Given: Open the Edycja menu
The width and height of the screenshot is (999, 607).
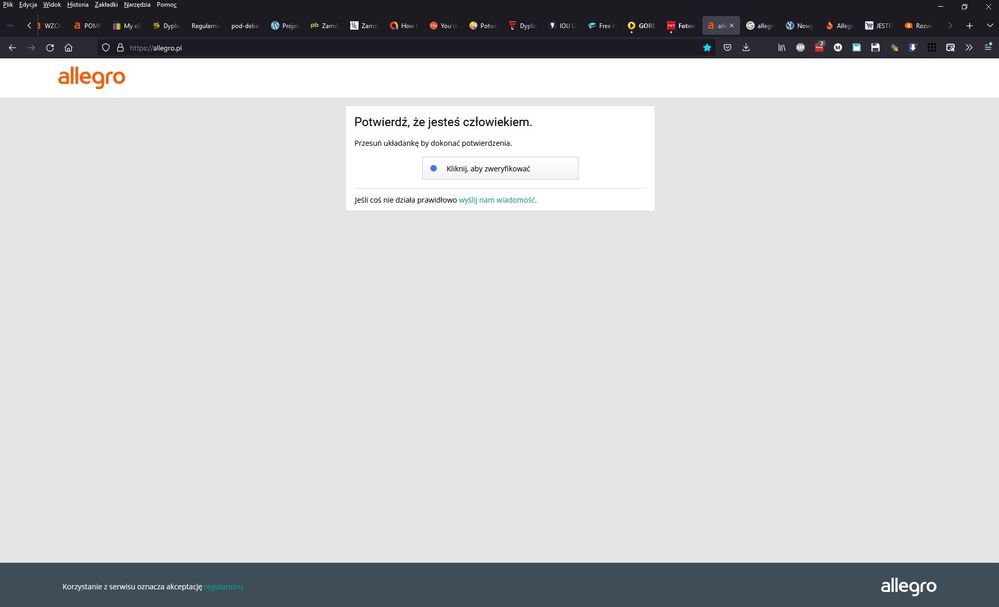Looking at the screenshot, I should [x=27, y=4].
